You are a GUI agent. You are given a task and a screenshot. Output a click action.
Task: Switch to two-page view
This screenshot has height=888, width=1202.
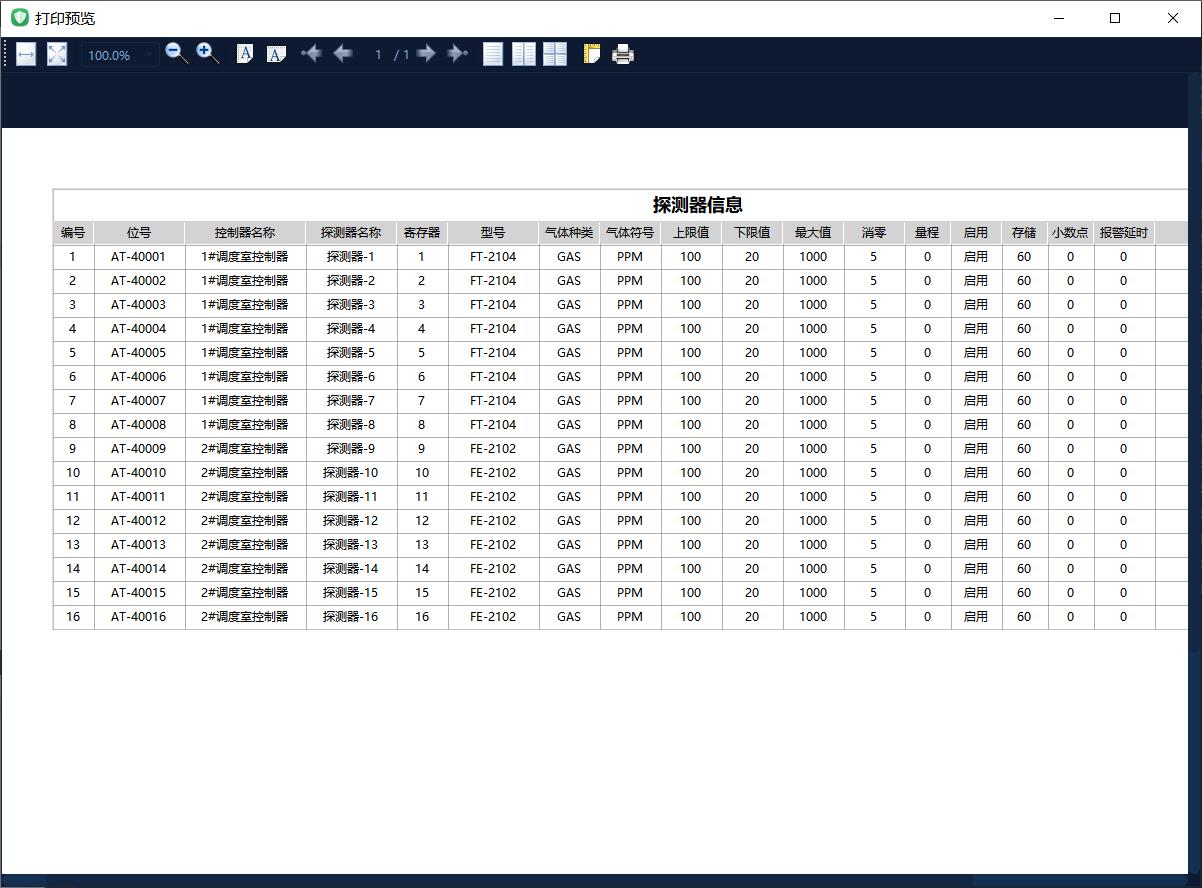point(524,54)
